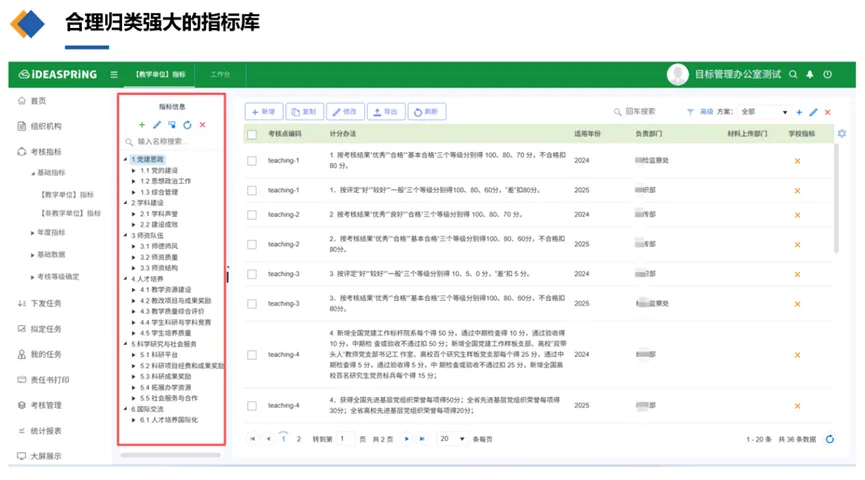This screenshot has height=480, width=865.
Task: Add node with green plus in indicator panel
Action: point(142,125)
